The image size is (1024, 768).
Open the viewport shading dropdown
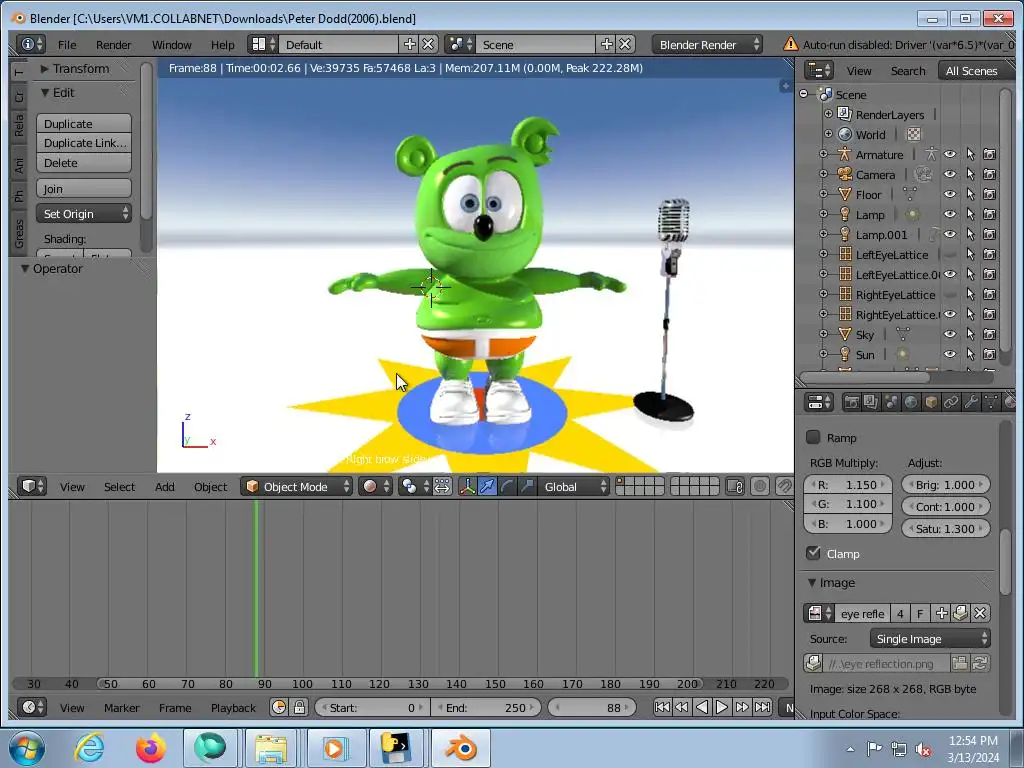[x=376, y=487]
